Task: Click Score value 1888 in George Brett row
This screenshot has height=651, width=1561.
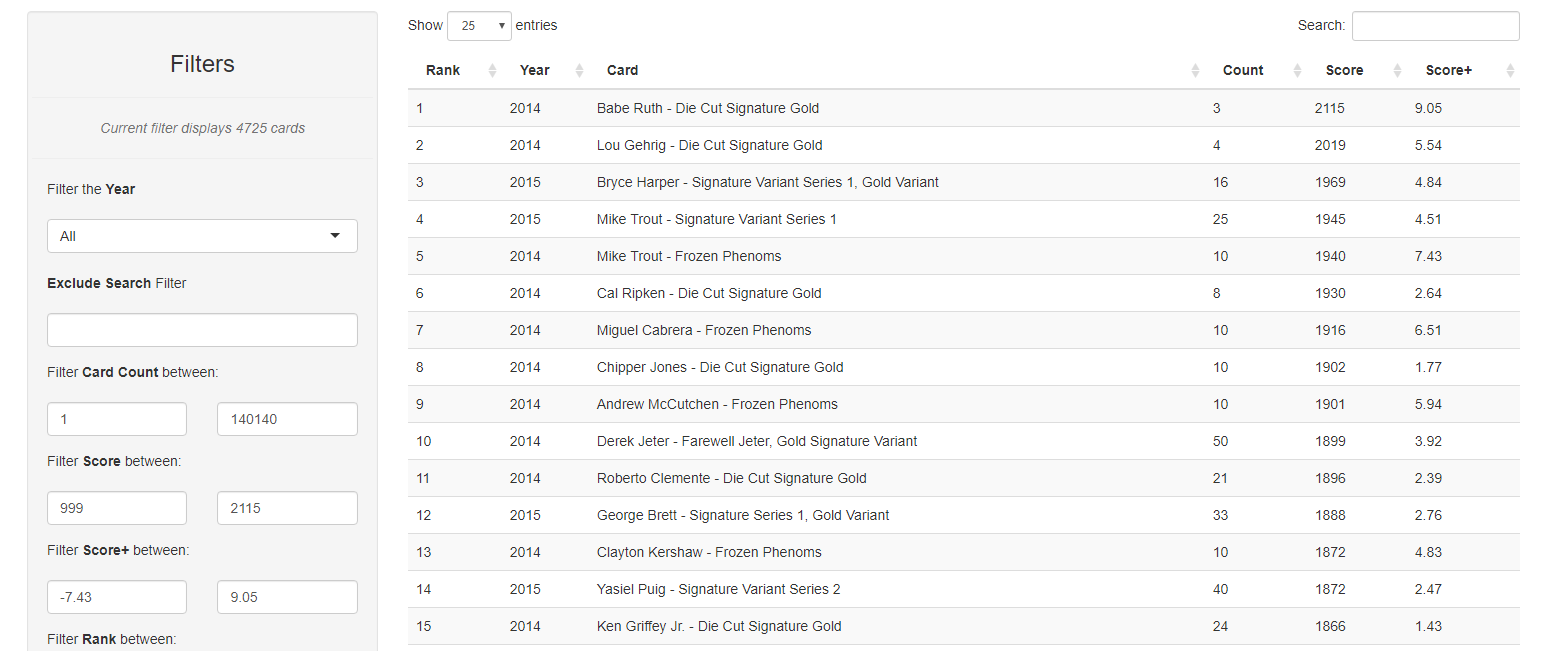Action: point(1330,515)
